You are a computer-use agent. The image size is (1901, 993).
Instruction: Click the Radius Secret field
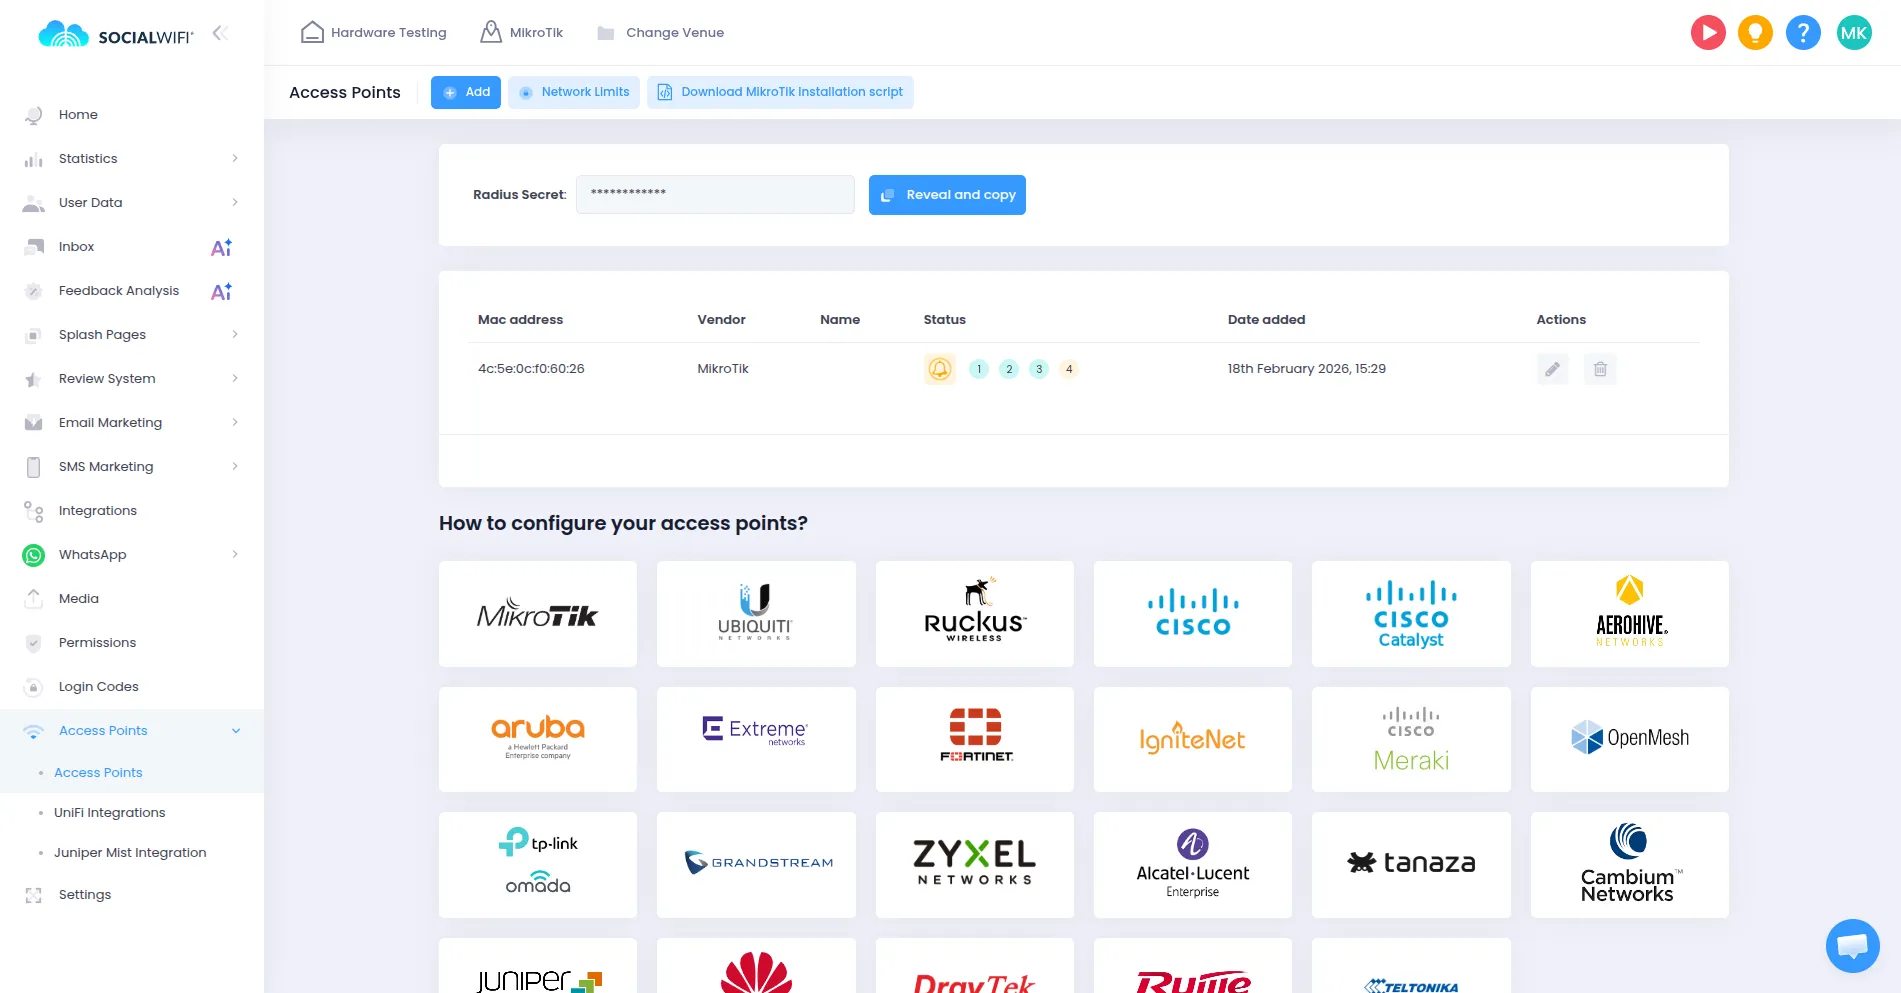point(715,195)
